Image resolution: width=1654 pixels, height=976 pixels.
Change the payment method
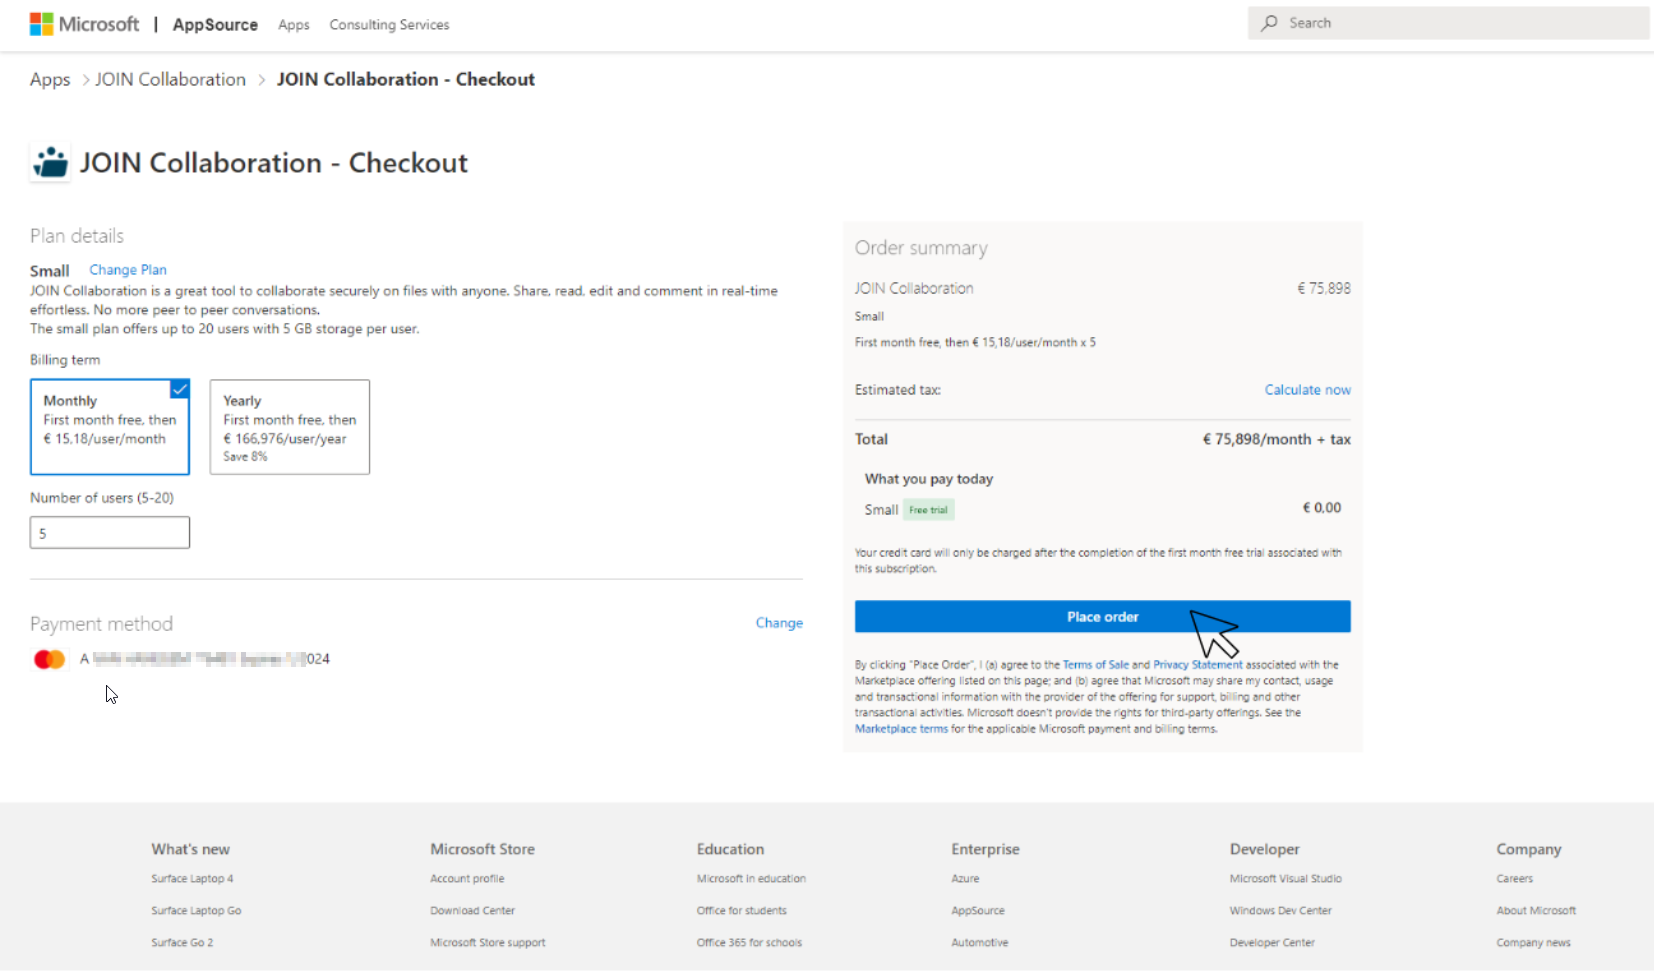(x=779, y=623)
